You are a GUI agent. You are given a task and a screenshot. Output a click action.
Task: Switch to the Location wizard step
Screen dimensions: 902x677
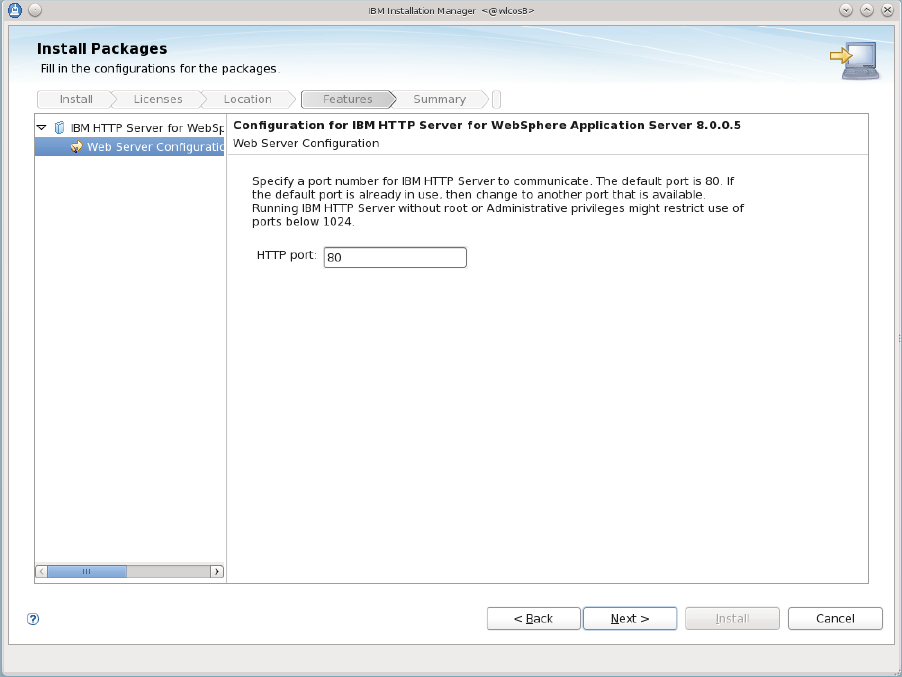point(247,99)
